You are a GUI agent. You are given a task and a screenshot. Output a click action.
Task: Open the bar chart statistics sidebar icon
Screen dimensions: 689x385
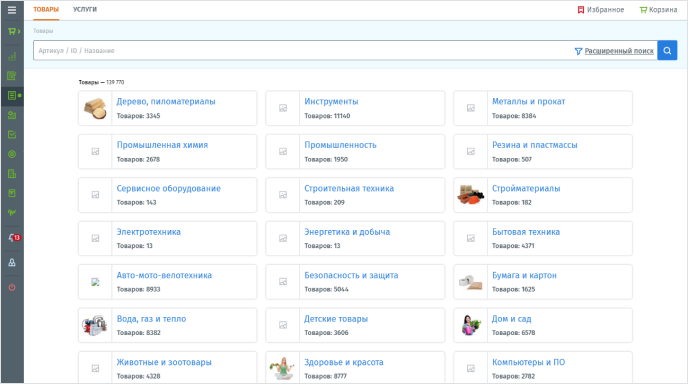click(12, 56)
